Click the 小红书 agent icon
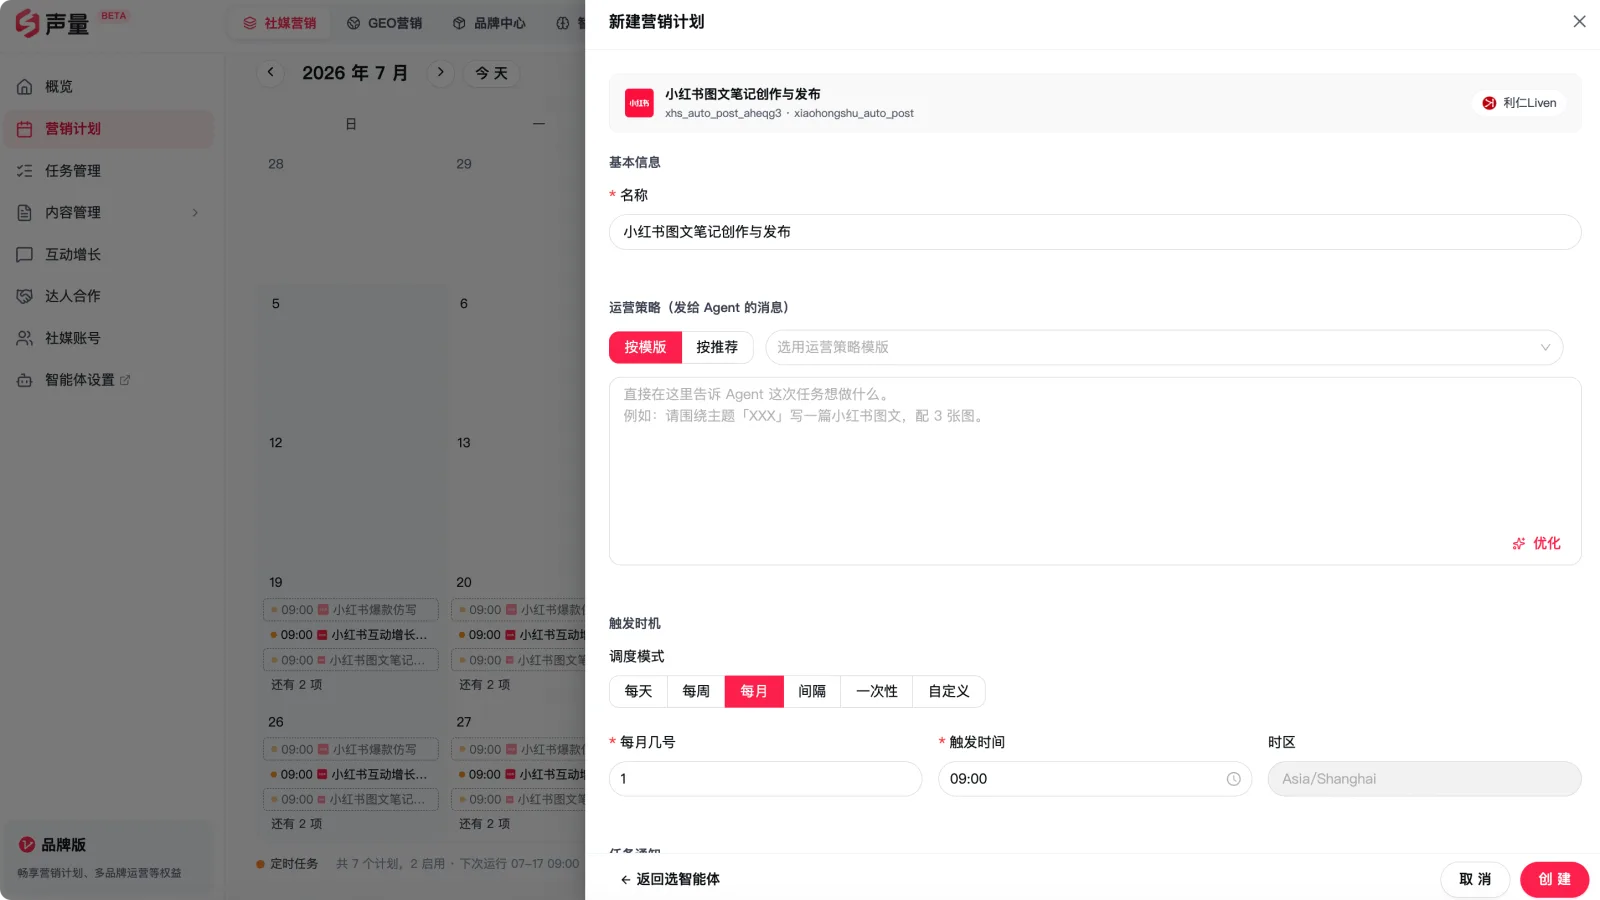 [x=639, y=103]
